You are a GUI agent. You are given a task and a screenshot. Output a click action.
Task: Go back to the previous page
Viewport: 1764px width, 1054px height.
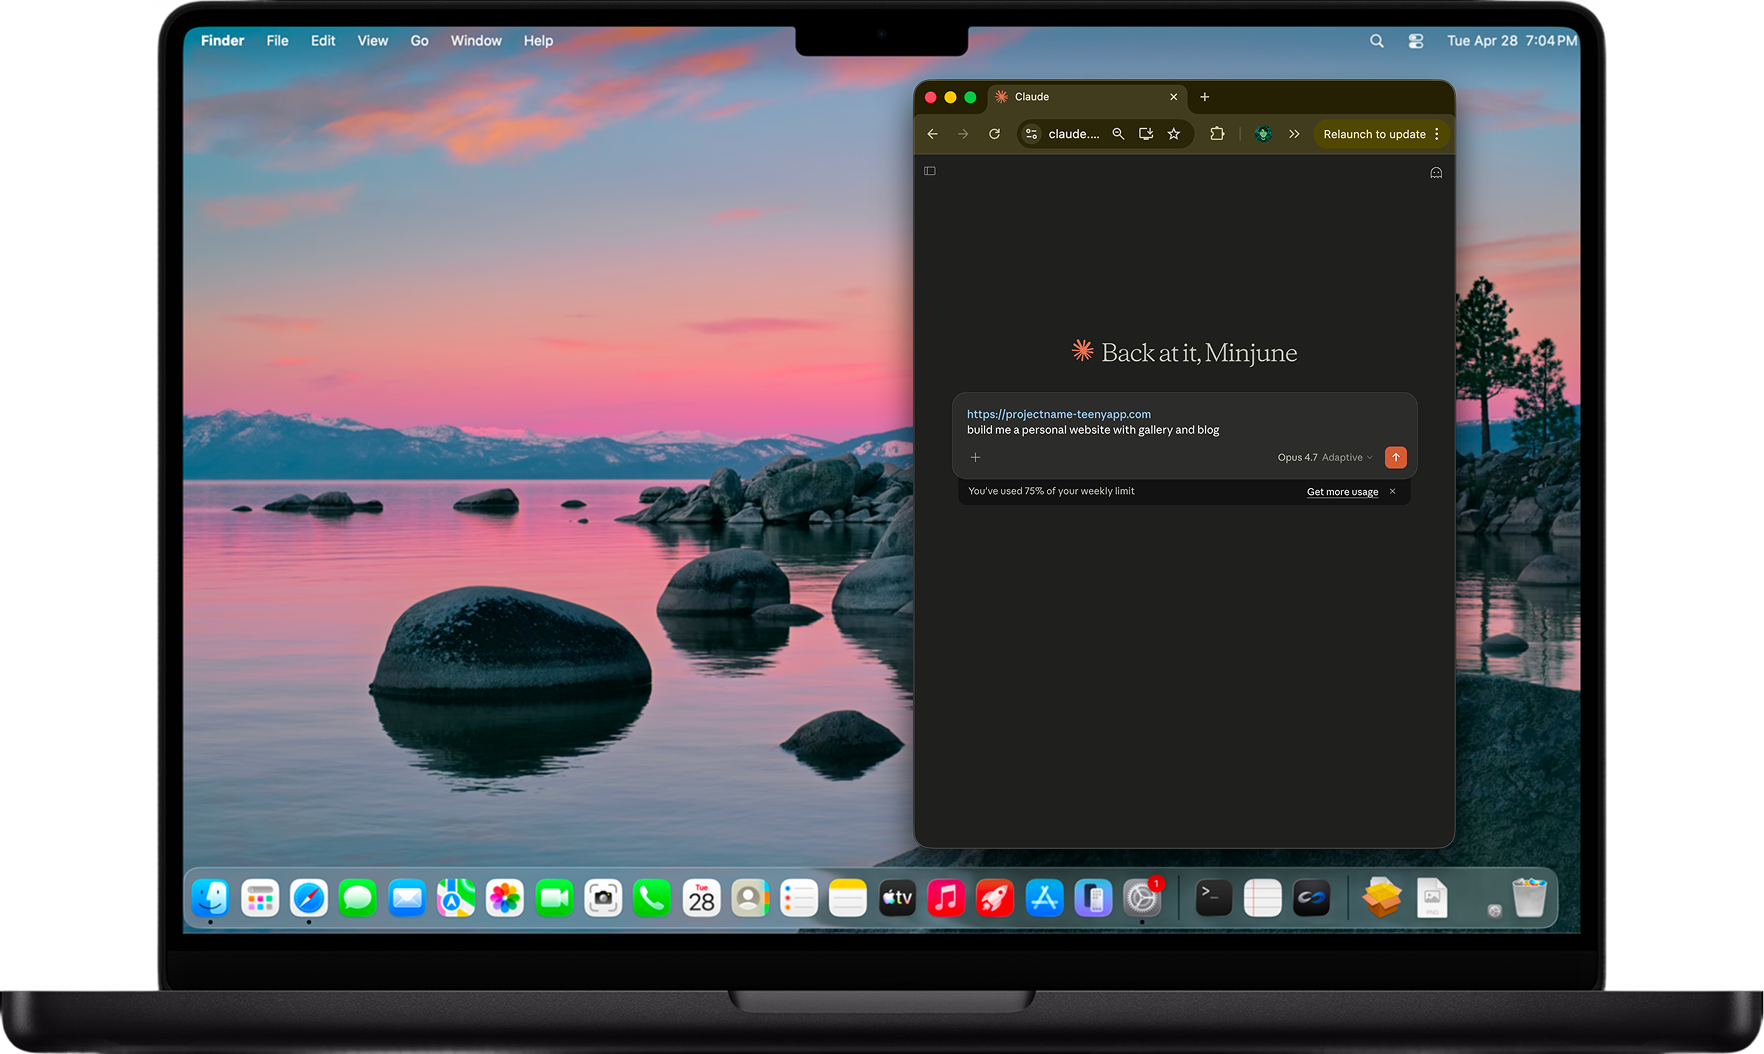point(932,134)
